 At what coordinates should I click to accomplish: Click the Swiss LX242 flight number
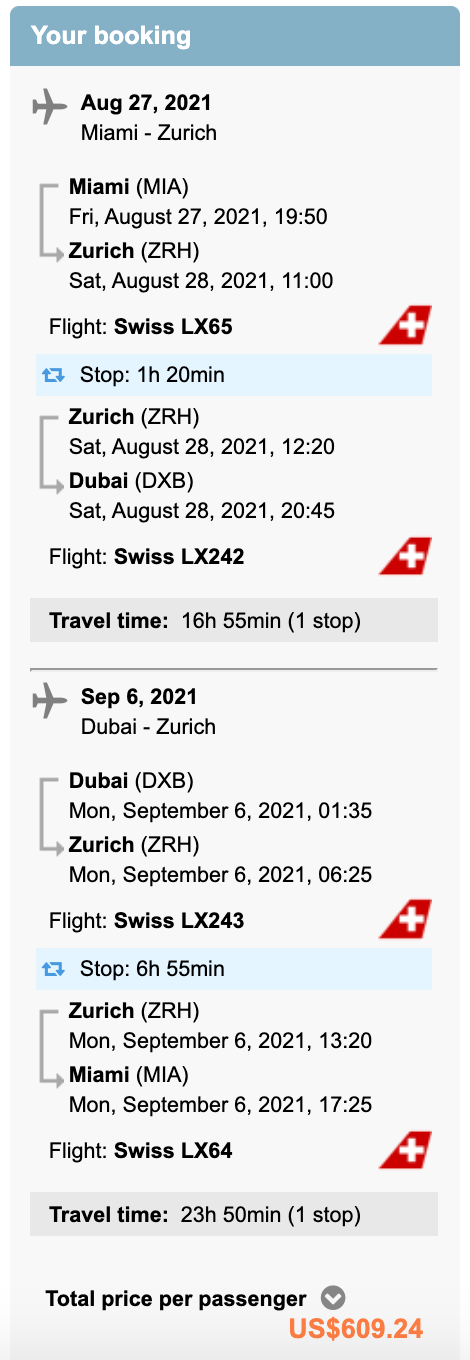click(x=179, y=557)
